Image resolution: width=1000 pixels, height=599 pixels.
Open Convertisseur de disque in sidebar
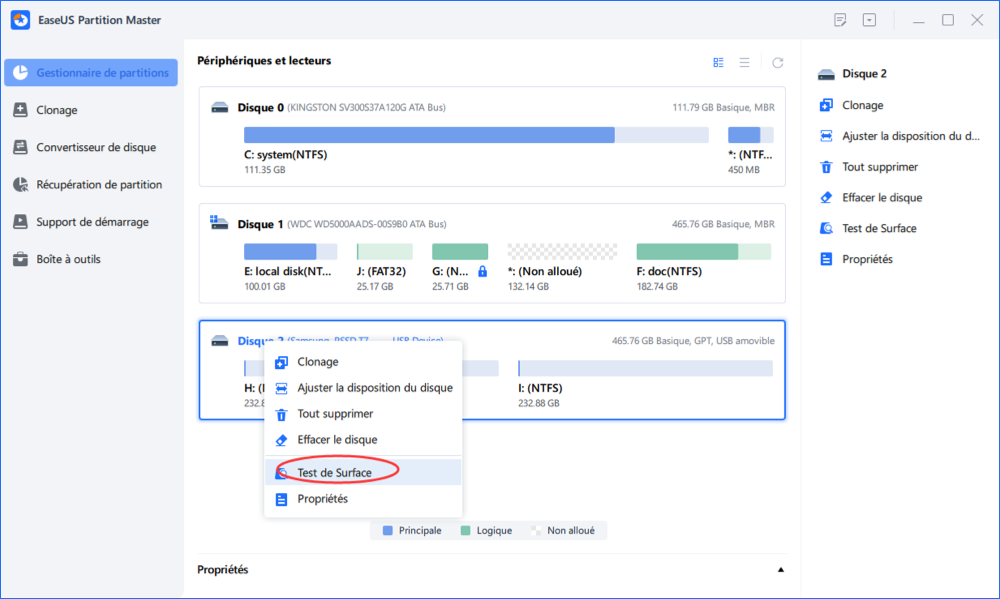[95, 147]
